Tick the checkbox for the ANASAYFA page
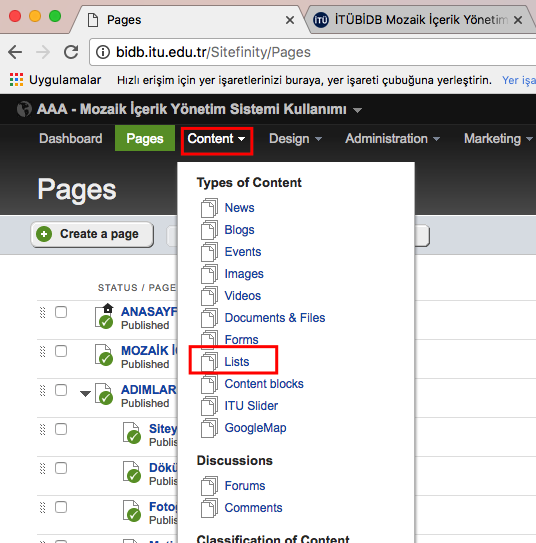 61,312
